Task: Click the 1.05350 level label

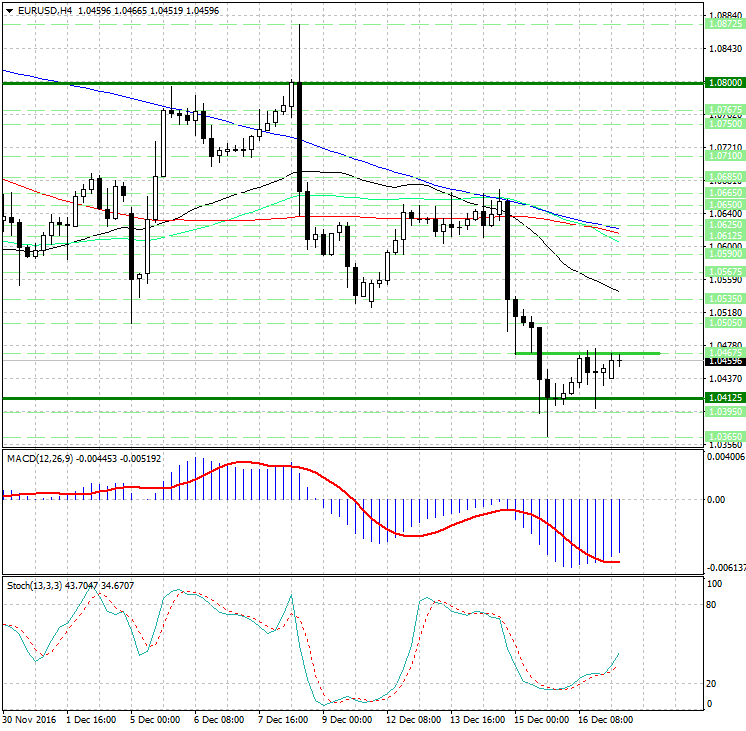Action: (x=725, y=299)
